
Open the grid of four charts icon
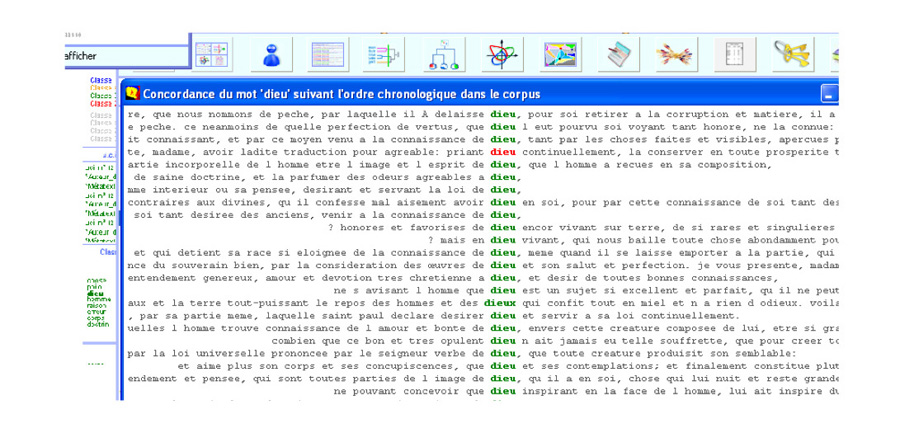coord(212,54)
